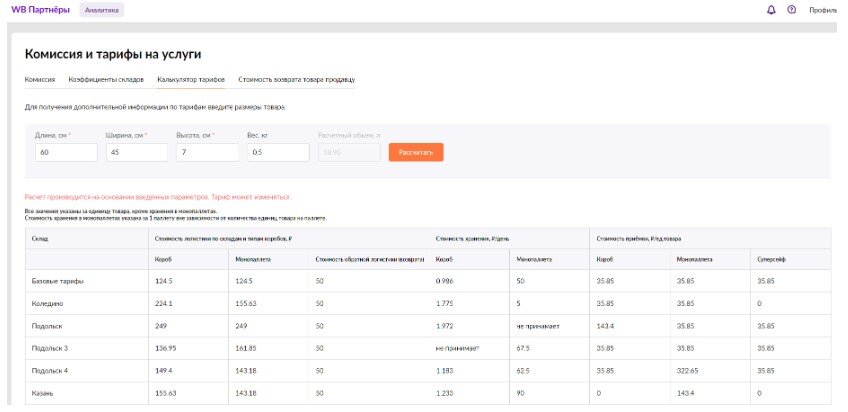Focus the Вес, кг input field
This screenshot has width=848, height=412.
click(279, 152)
